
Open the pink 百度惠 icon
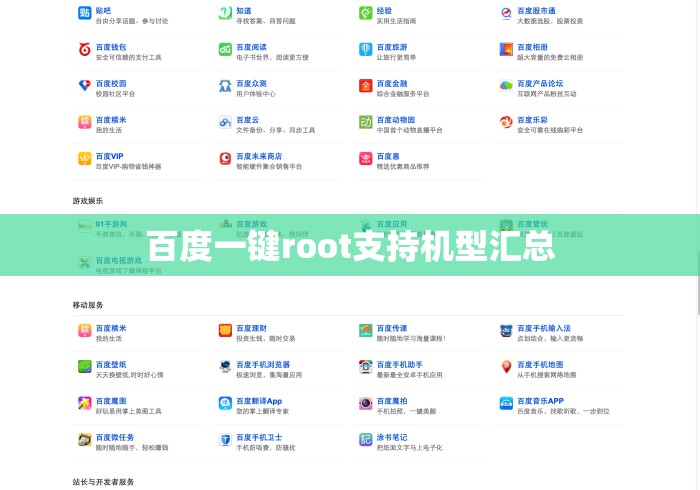point(366,158)
